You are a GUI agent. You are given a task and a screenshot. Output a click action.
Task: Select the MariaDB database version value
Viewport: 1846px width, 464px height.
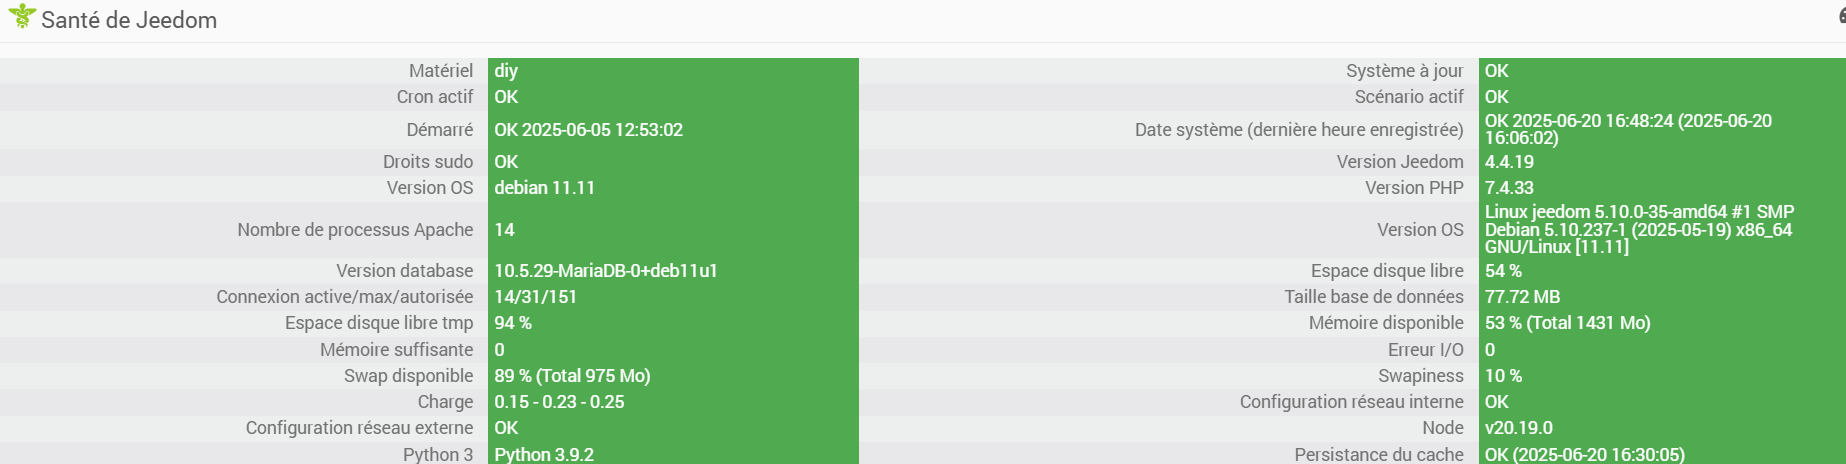tap(605, 271)
